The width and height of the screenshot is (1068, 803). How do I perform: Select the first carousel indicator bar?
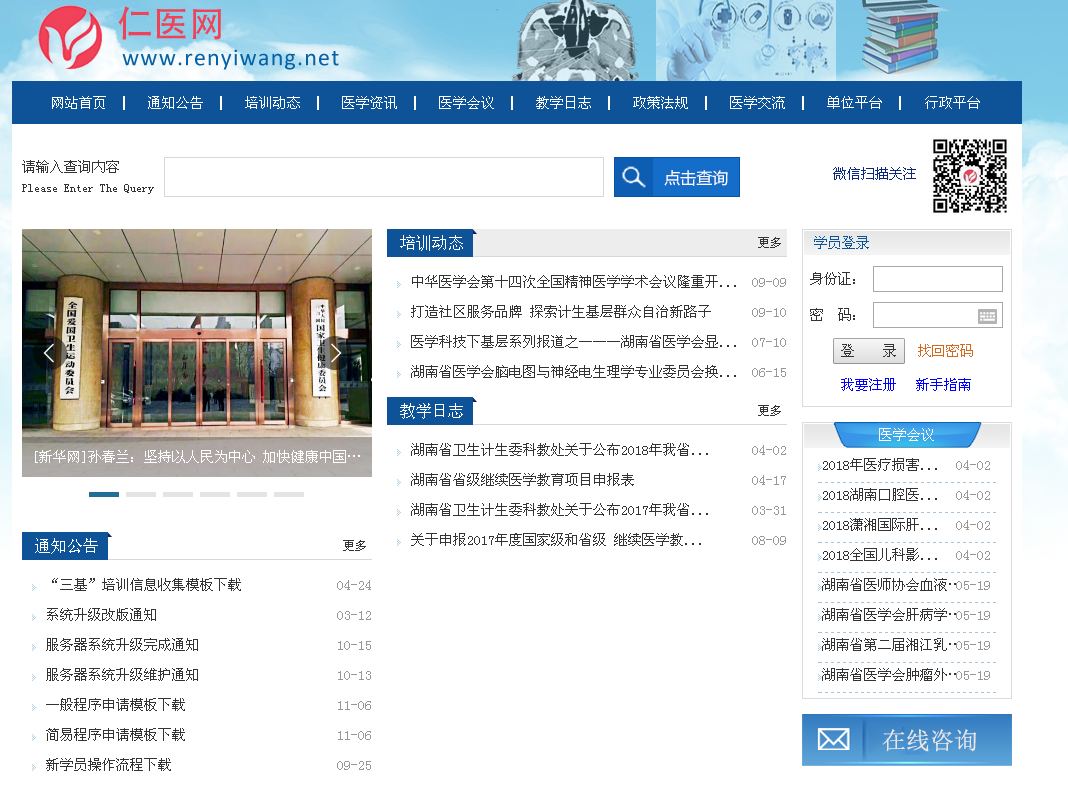104,494
